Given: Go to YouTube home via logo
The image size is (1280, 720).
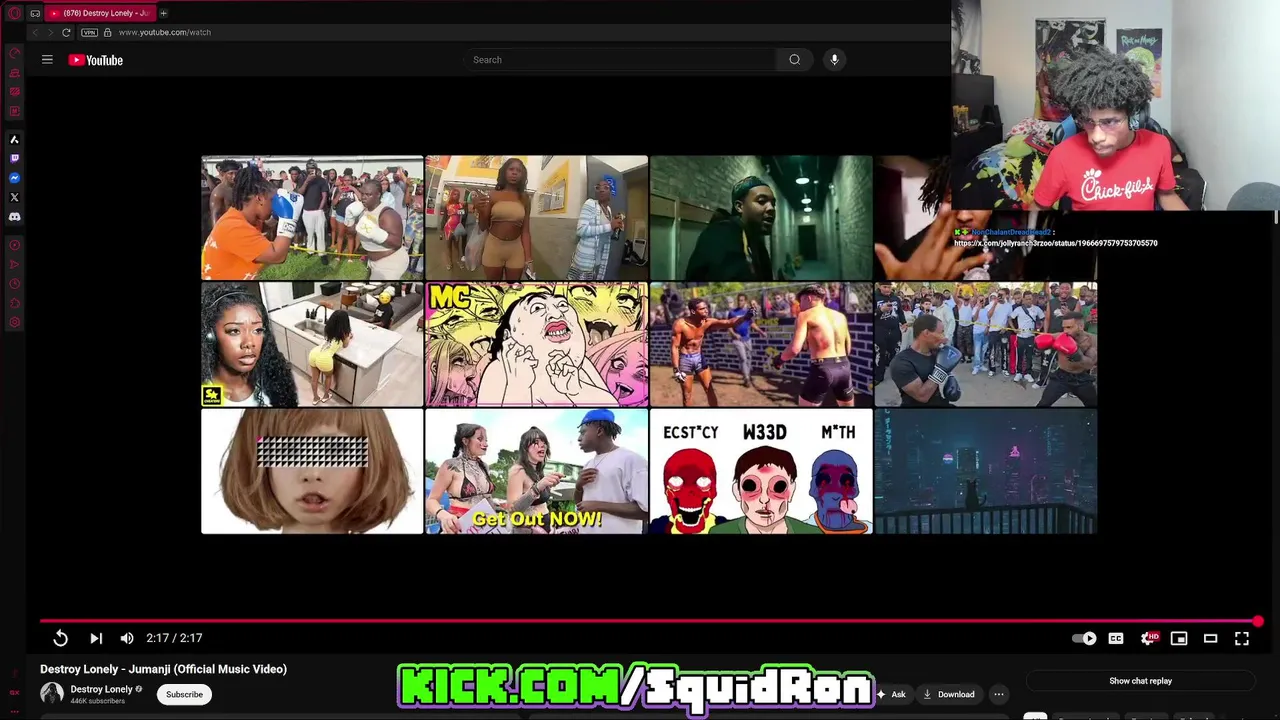Looking at the screenshot, I should [96, 60].
